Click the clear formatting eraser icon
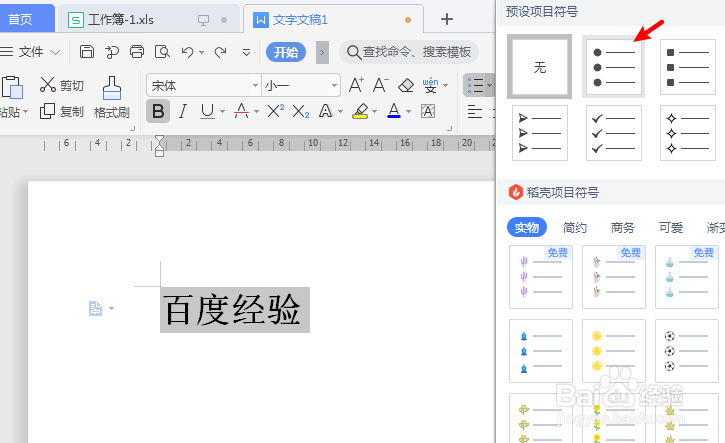The height and width of the screenshot is (443, 725). click(406, 85)
